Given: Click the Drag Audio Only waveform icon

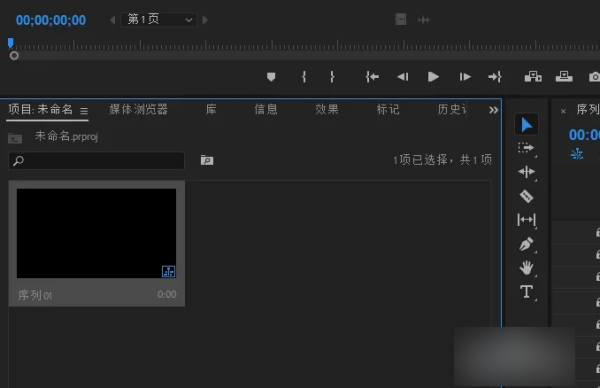Looking at the screenshot, I should point(424,20).
